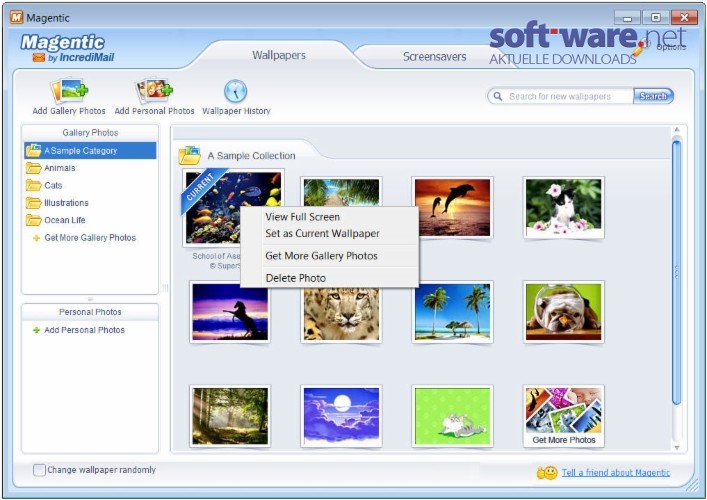Click the scrollbar down arrow

click(x=676, y=447)
